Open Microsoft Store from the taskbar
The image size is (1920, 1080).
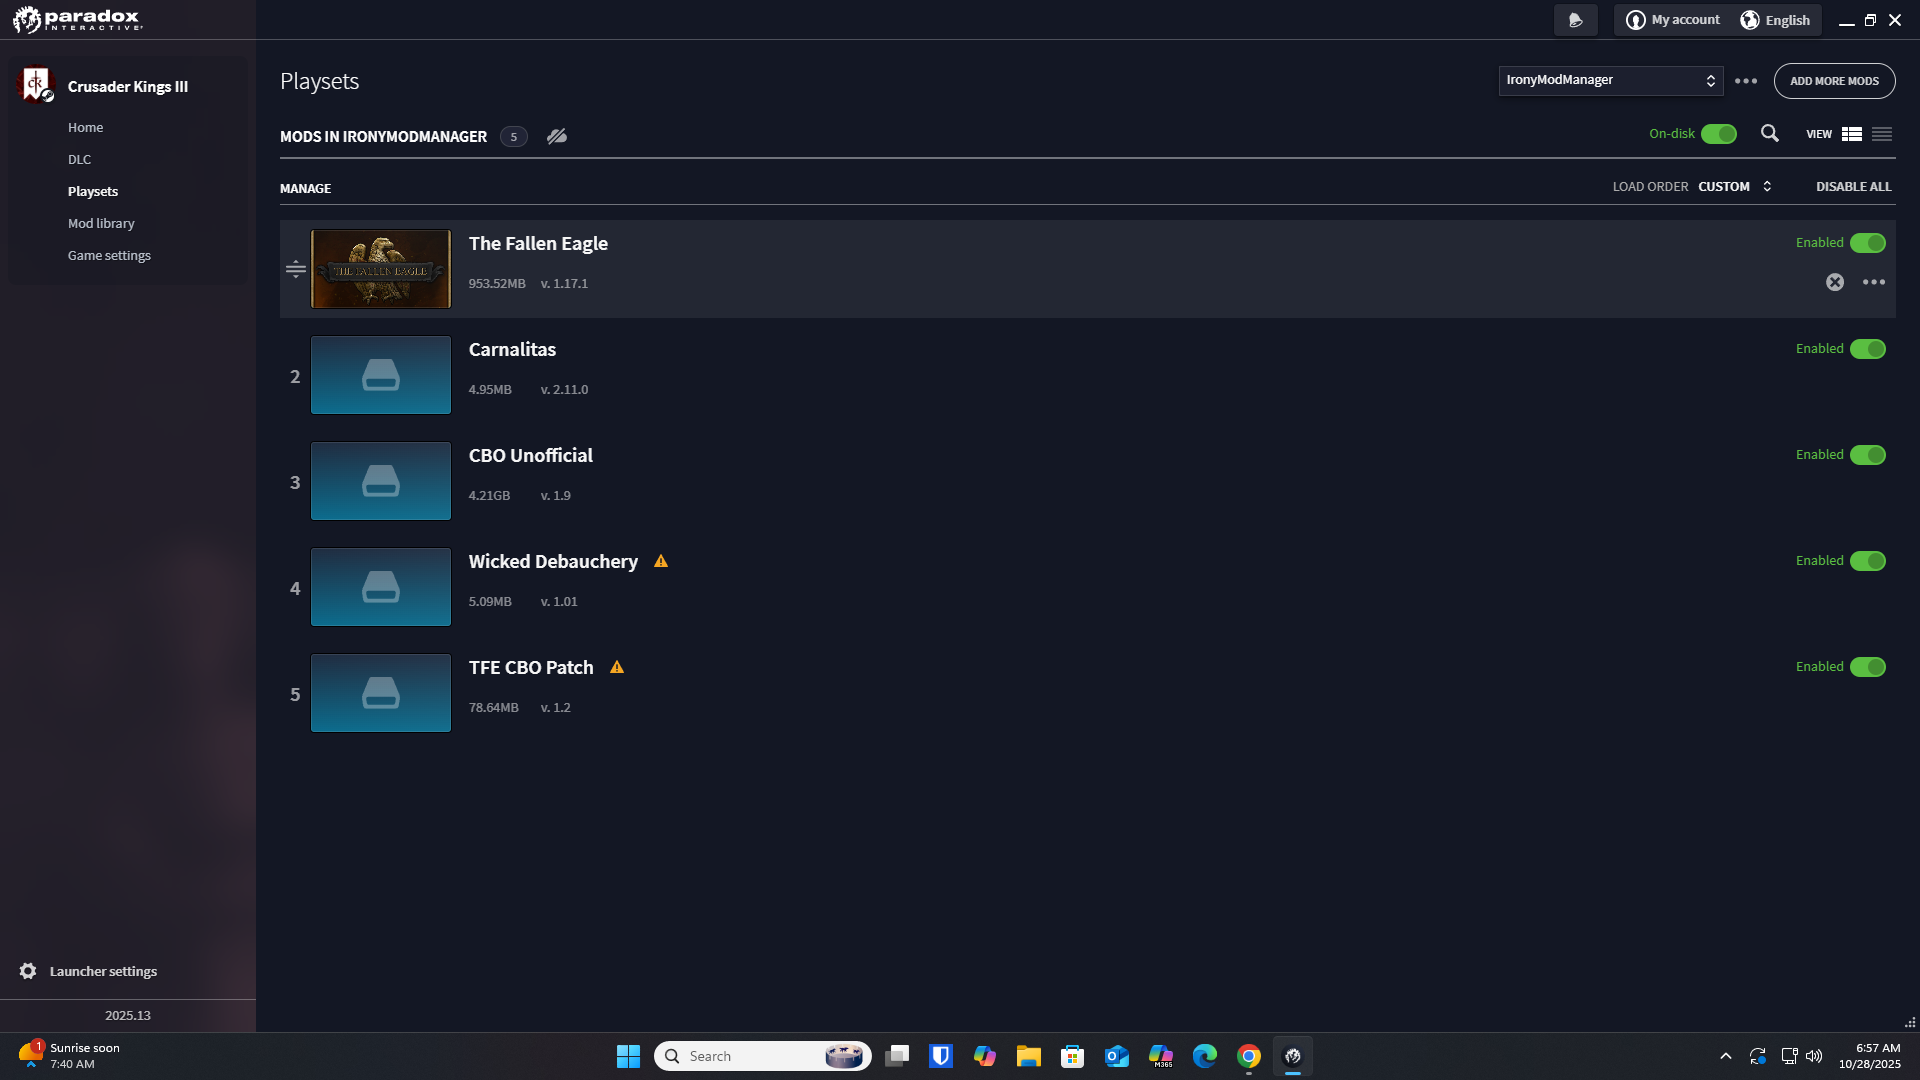click(1073, 1056)
